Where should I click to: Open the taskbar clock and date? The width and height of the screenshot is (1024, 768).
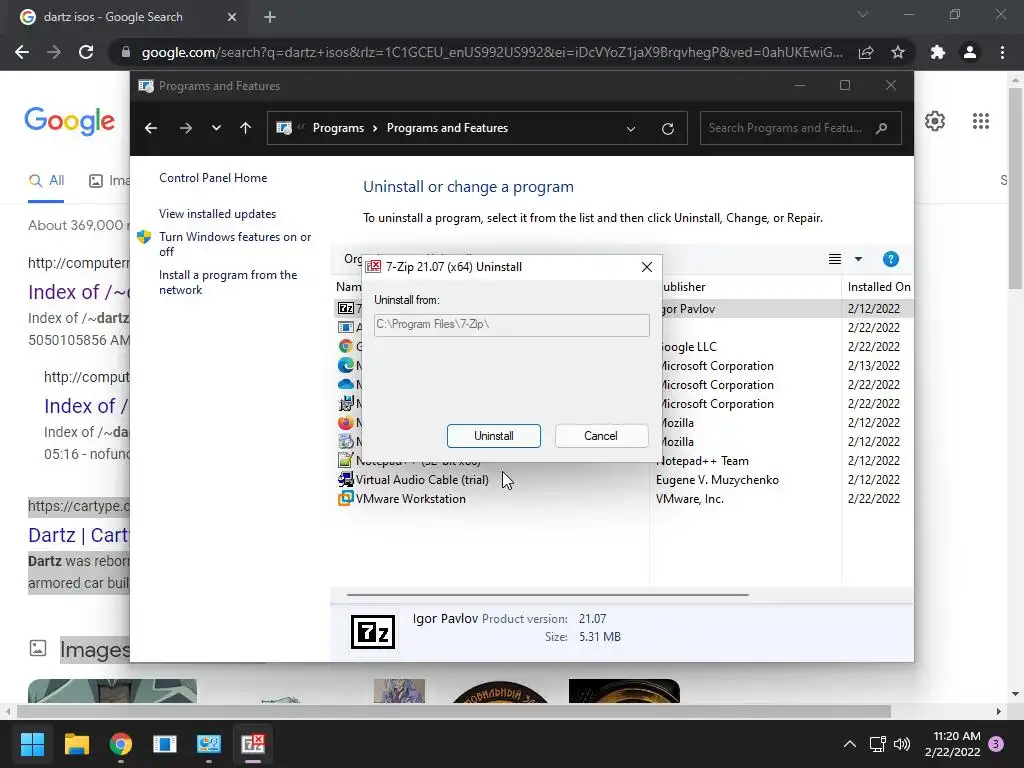tap(952, 744)
